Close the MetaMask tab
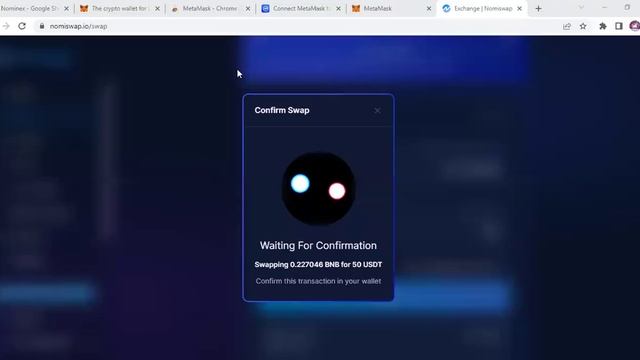 click(x=429, y=9)
